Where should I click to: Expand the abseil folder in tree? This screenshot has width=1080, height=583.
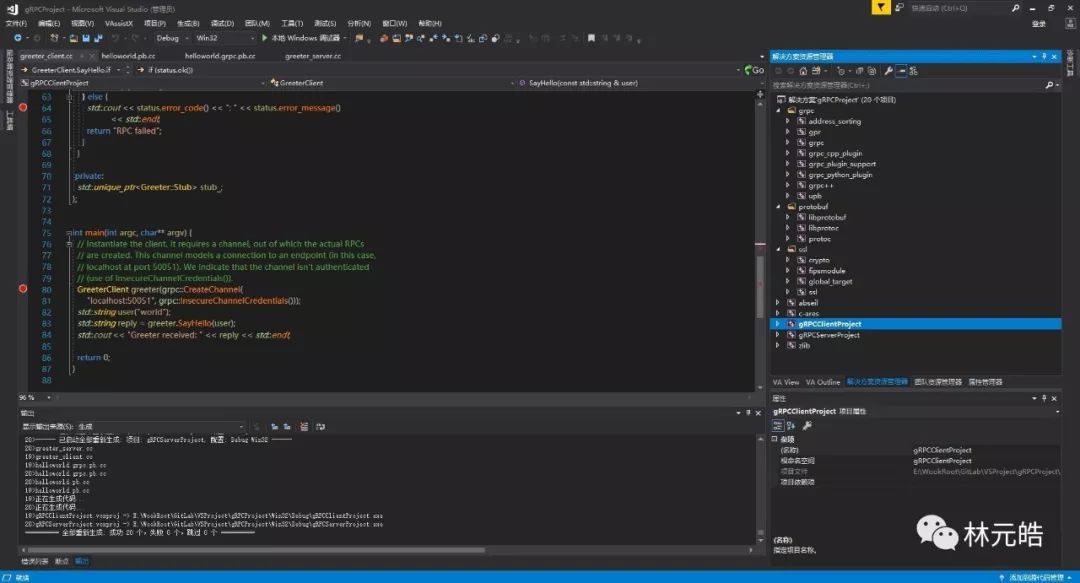[779, 302]
